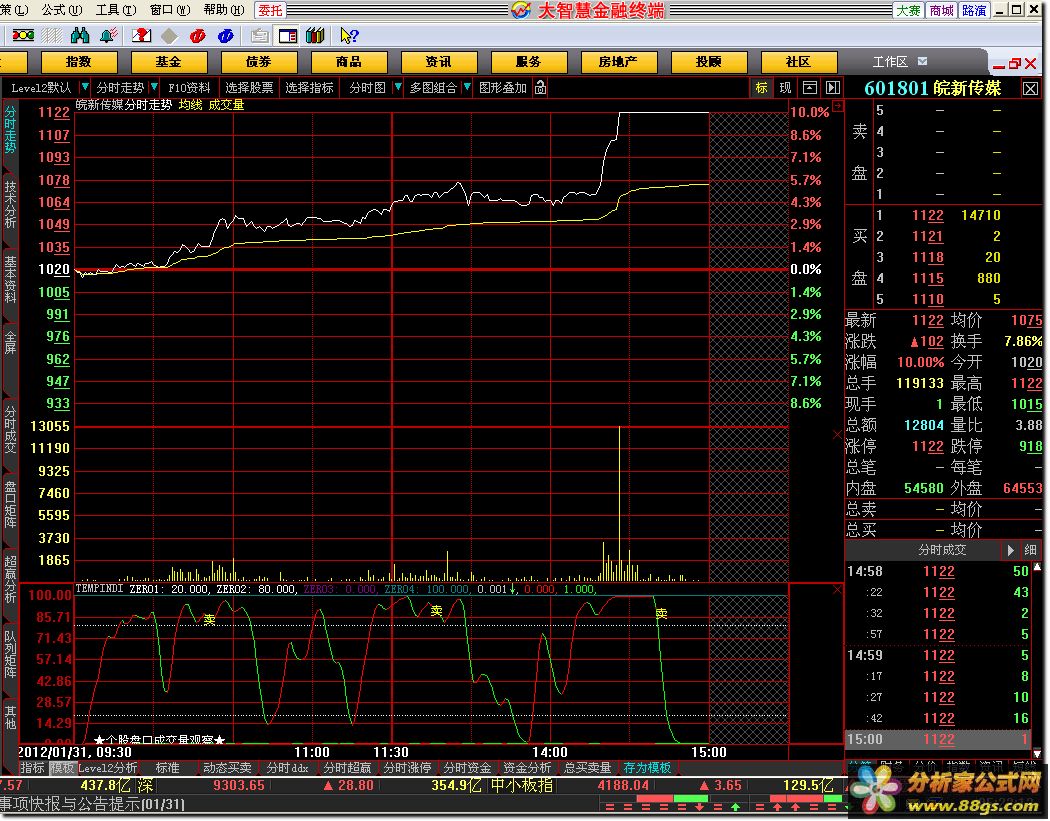Expand the Level2默认 dropdown arrow

85,87
